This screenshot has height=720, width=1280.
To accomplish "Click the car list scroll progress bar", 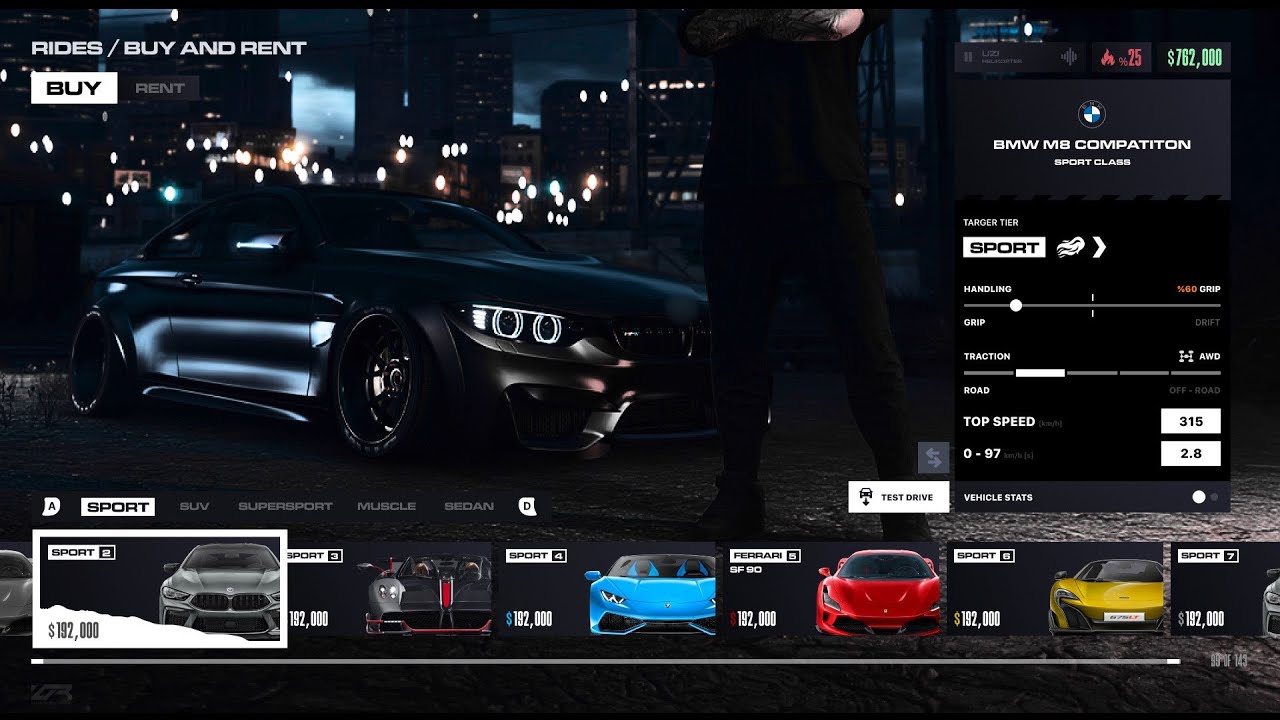I will coord(606,661).
